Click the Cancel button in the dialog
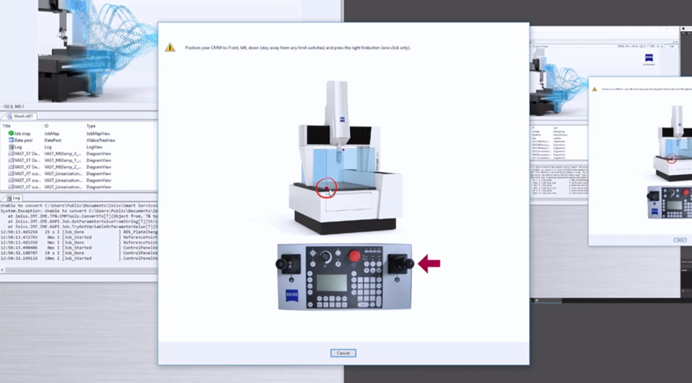The height and width of the screenshot is (383, 692). pos(343,353)
